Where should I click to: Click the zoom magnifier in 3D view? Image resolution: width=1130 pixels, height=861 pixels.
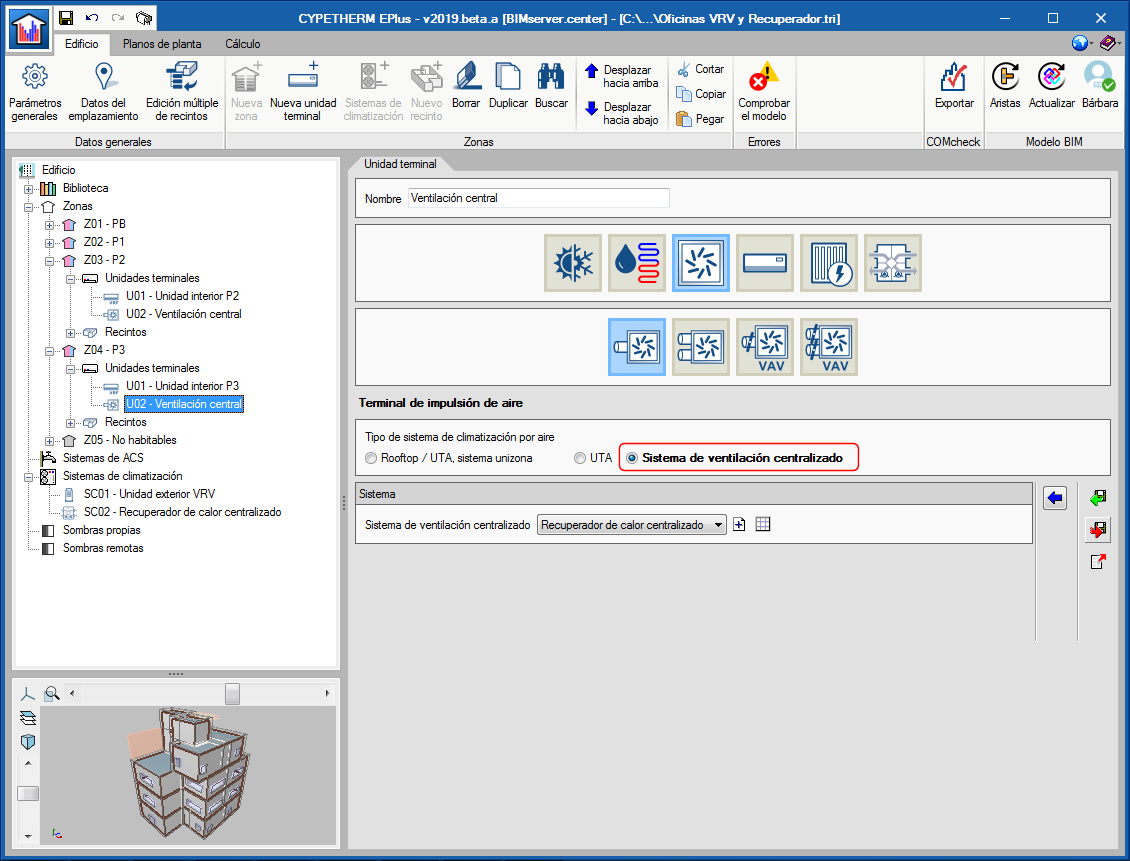point(52,694)
